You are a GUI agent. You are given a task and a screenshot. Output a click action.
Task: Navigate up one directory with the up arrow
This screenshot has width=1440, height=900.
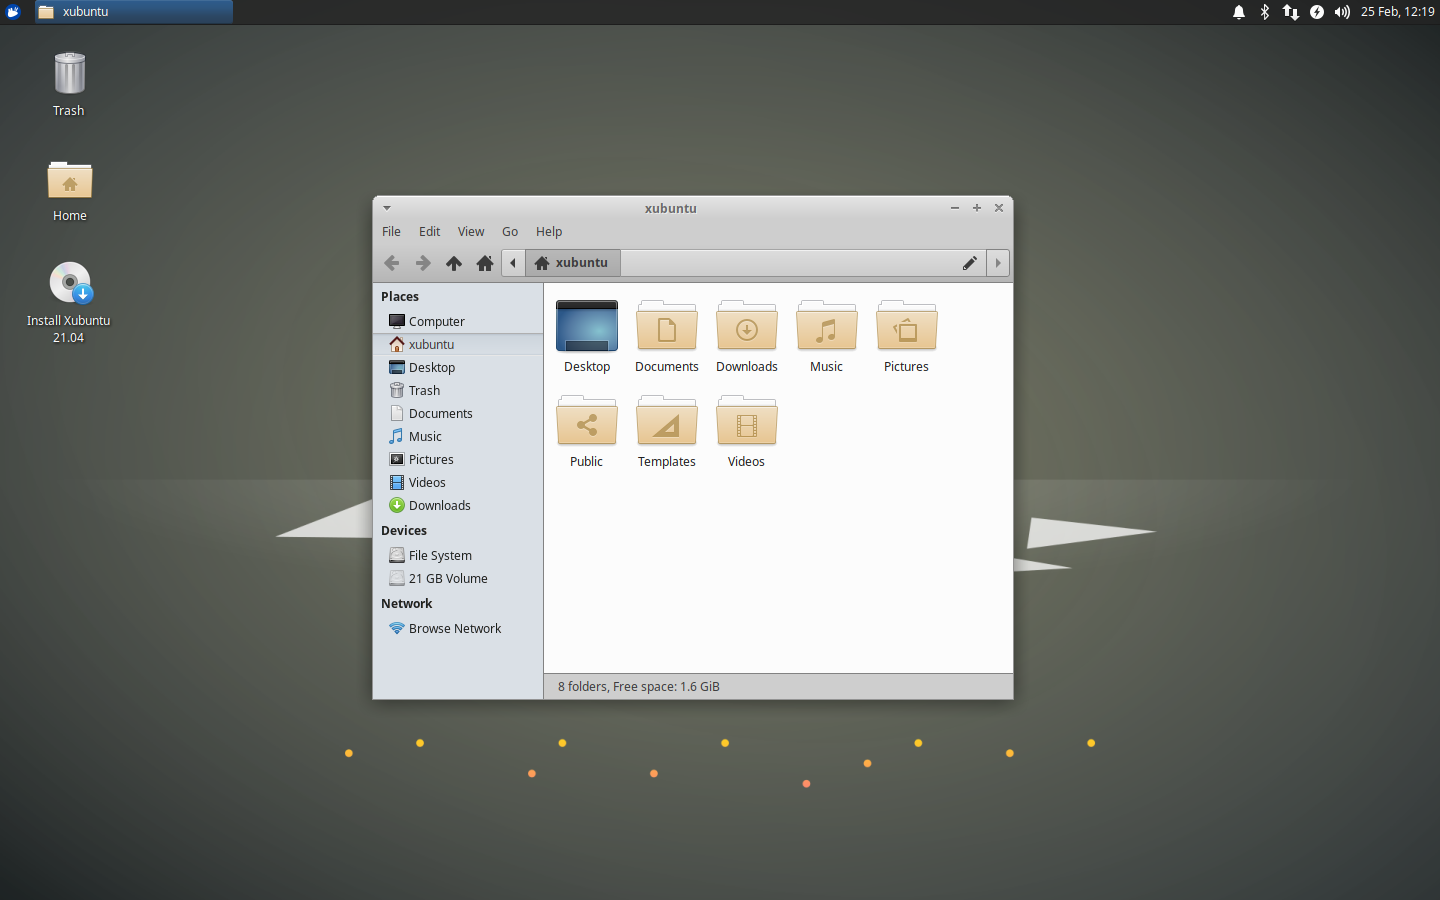coord(453,262)
